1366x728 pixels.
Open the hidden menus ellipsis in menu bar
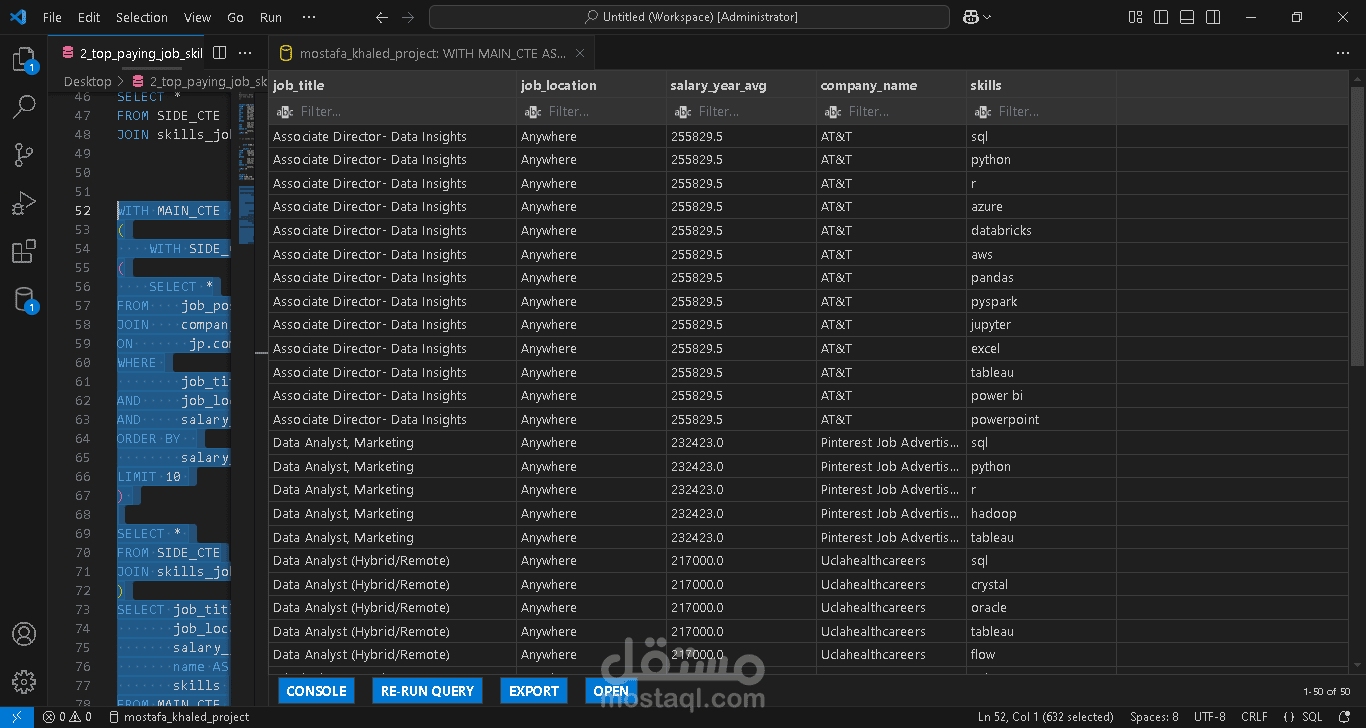pyautogui.click(x=309, y=17)
